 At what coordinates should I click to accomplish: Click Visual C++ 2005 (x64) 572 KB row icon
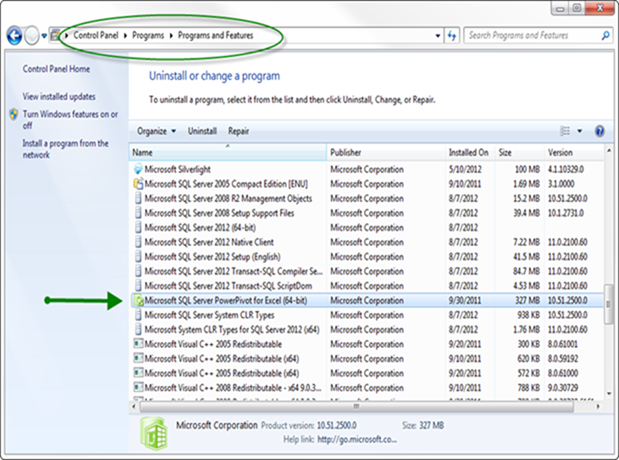(x=138, y=373)
